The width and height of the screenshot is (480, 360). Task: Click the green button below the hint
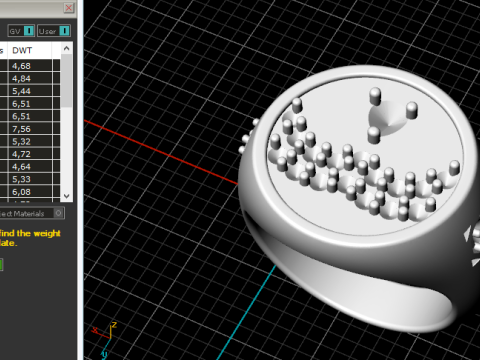click(x=1, y=265)
